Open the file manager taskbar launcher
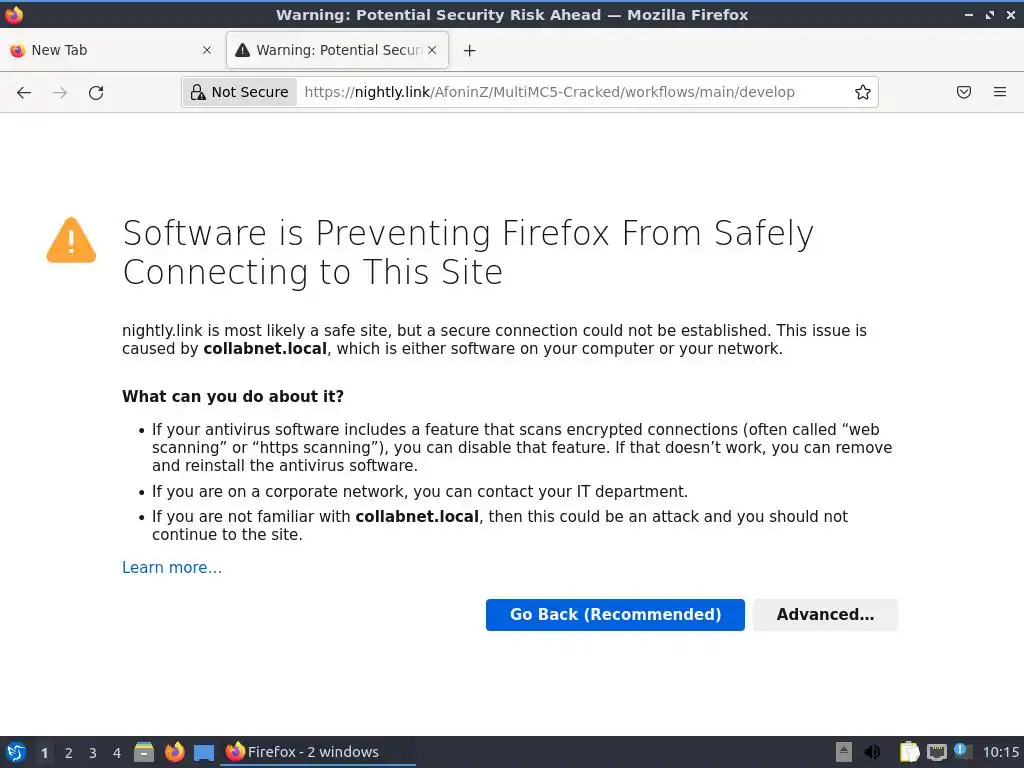 (x=144, y=752)
